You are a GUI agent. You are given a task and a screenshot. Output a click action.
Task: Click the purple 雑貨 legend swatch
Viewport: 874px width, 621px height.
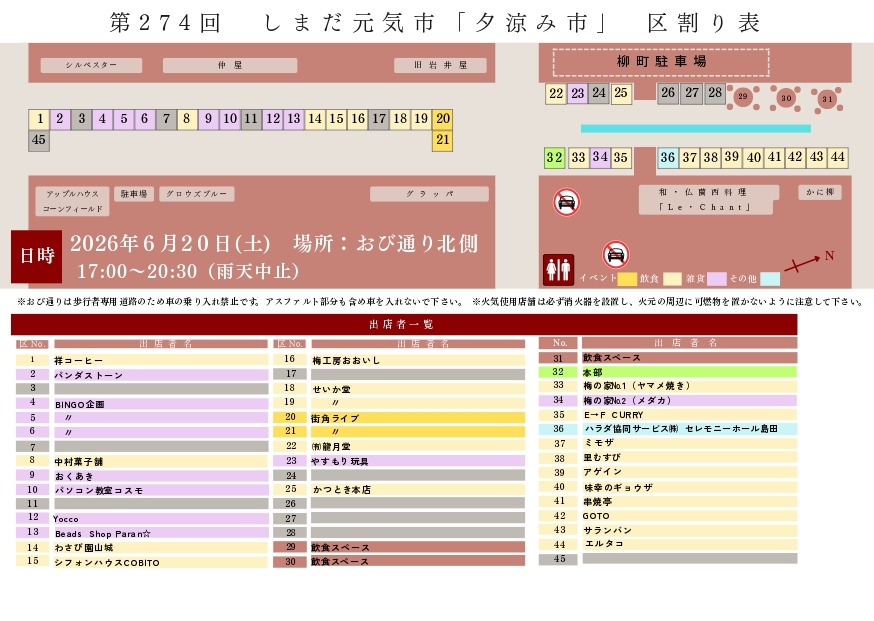(716, 279)
